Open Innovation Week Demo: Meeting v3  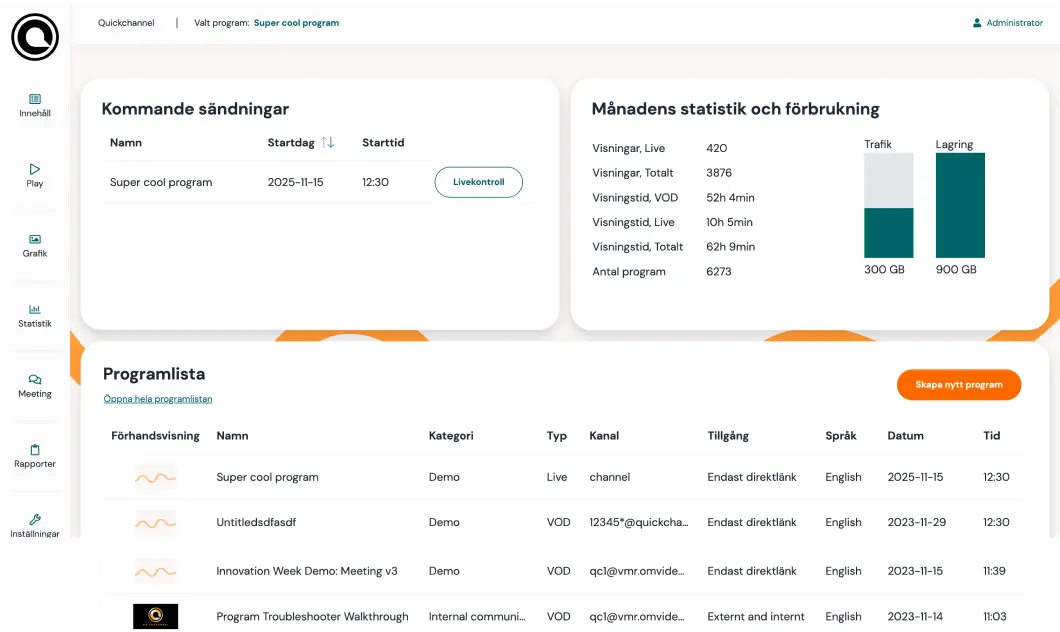307,571
